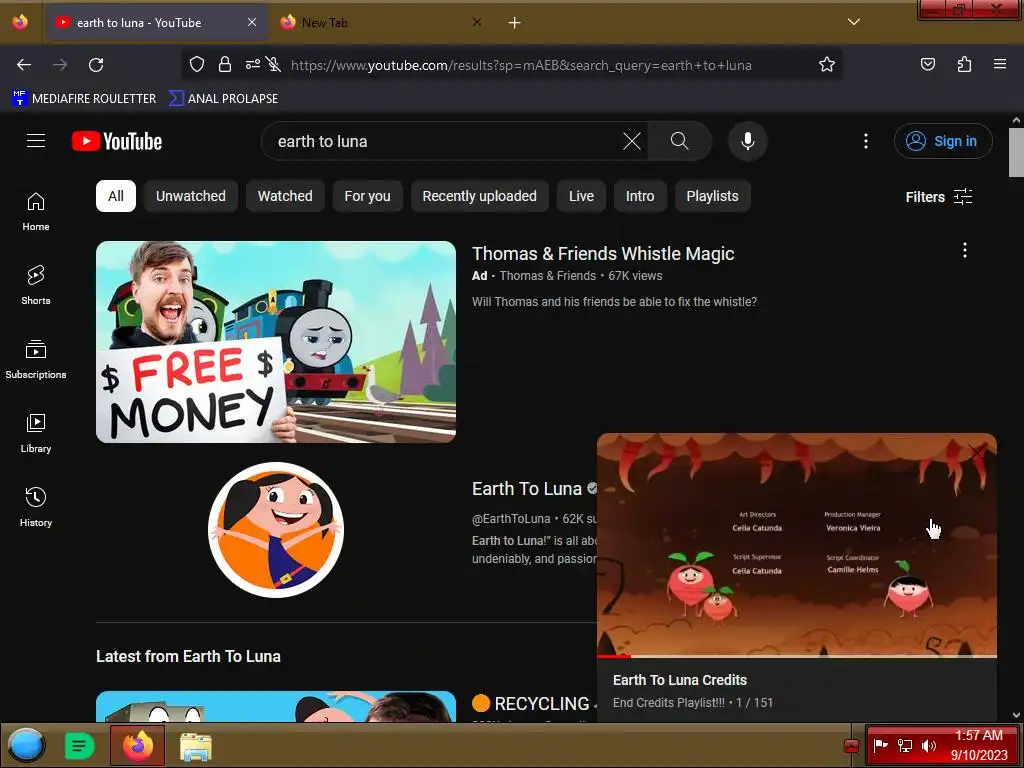Open Library in sidebar
The height and width of the screenshot is (768, 1024).
pyautogui.click(x=36, y=433)
